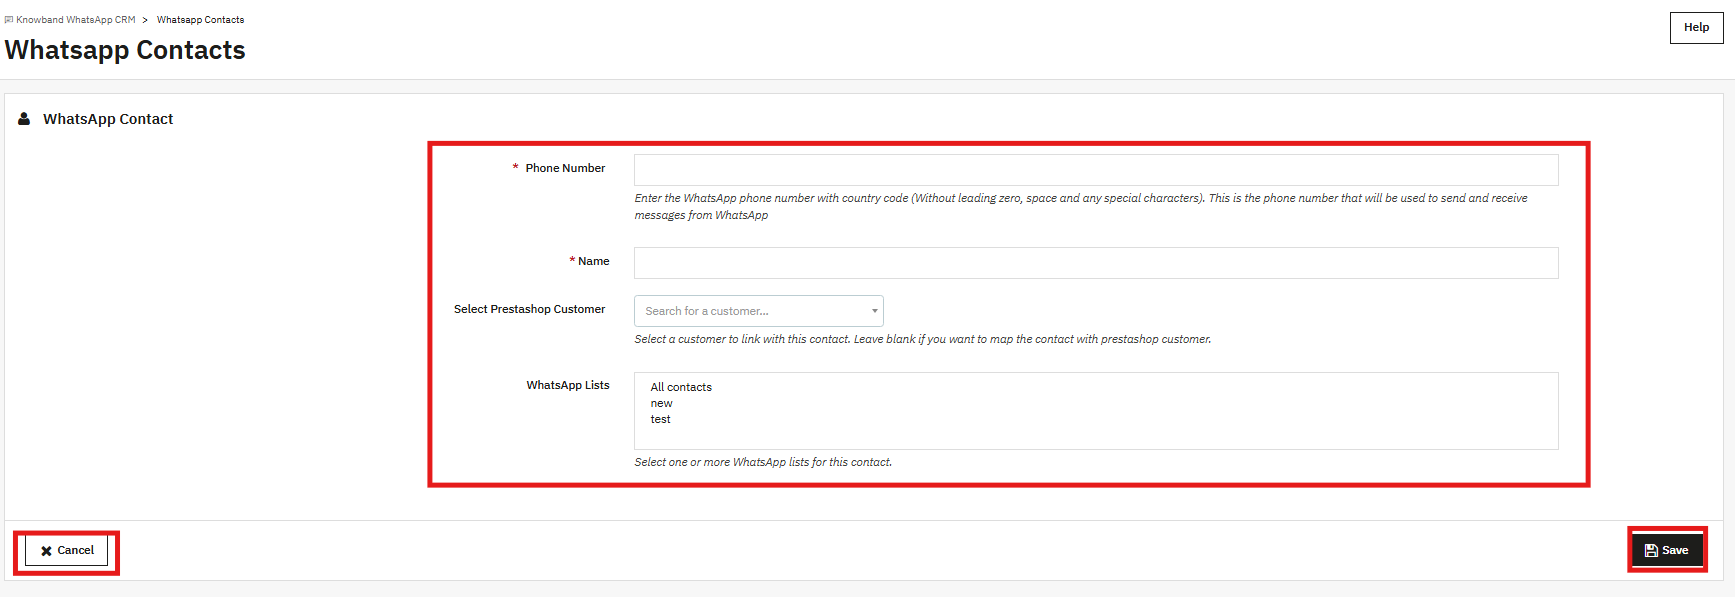The width and height of the screenshot is (1735, 597).
Task: Focus the Phone Number input field
Action: click(1096, 170)
